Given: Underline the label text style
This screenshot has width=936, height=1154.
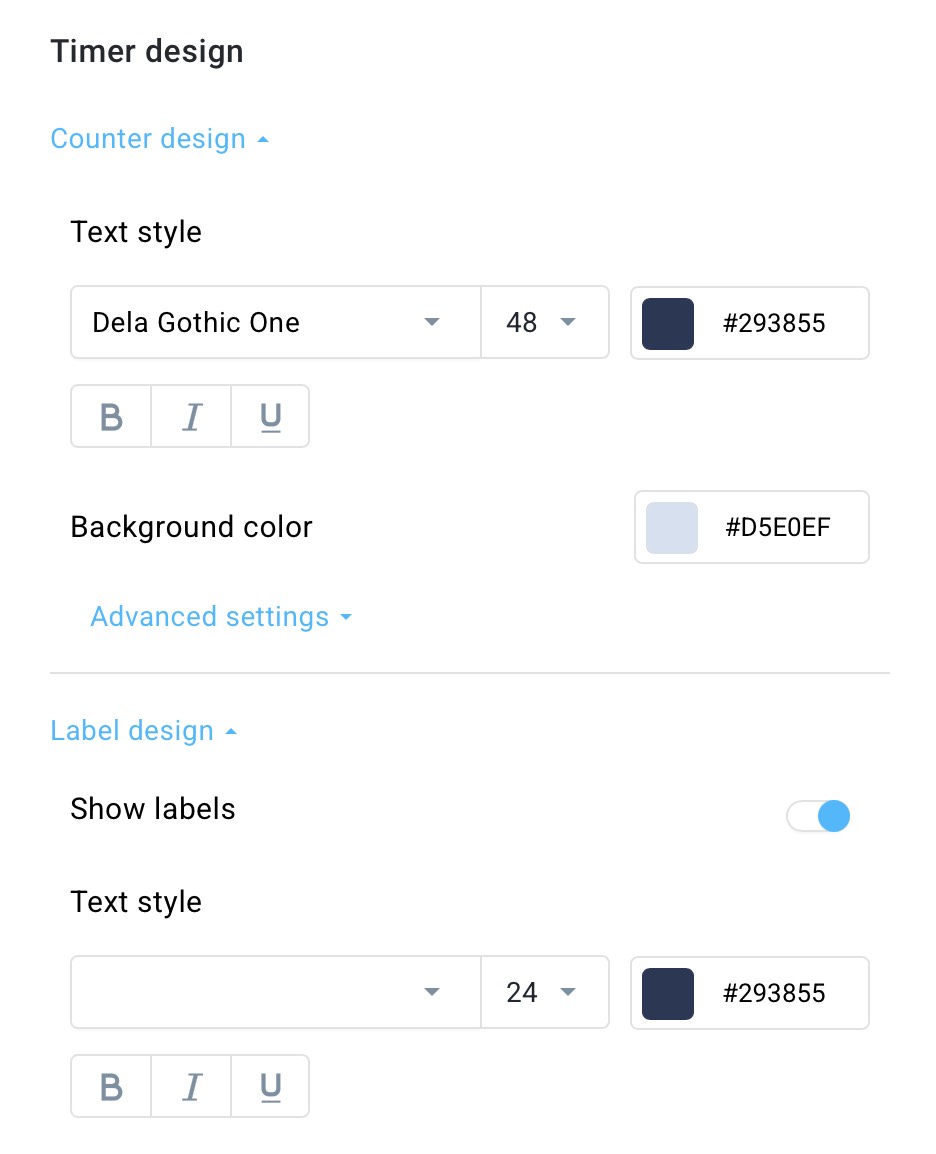Looking at the screenshot, I should click(269, 1086).
